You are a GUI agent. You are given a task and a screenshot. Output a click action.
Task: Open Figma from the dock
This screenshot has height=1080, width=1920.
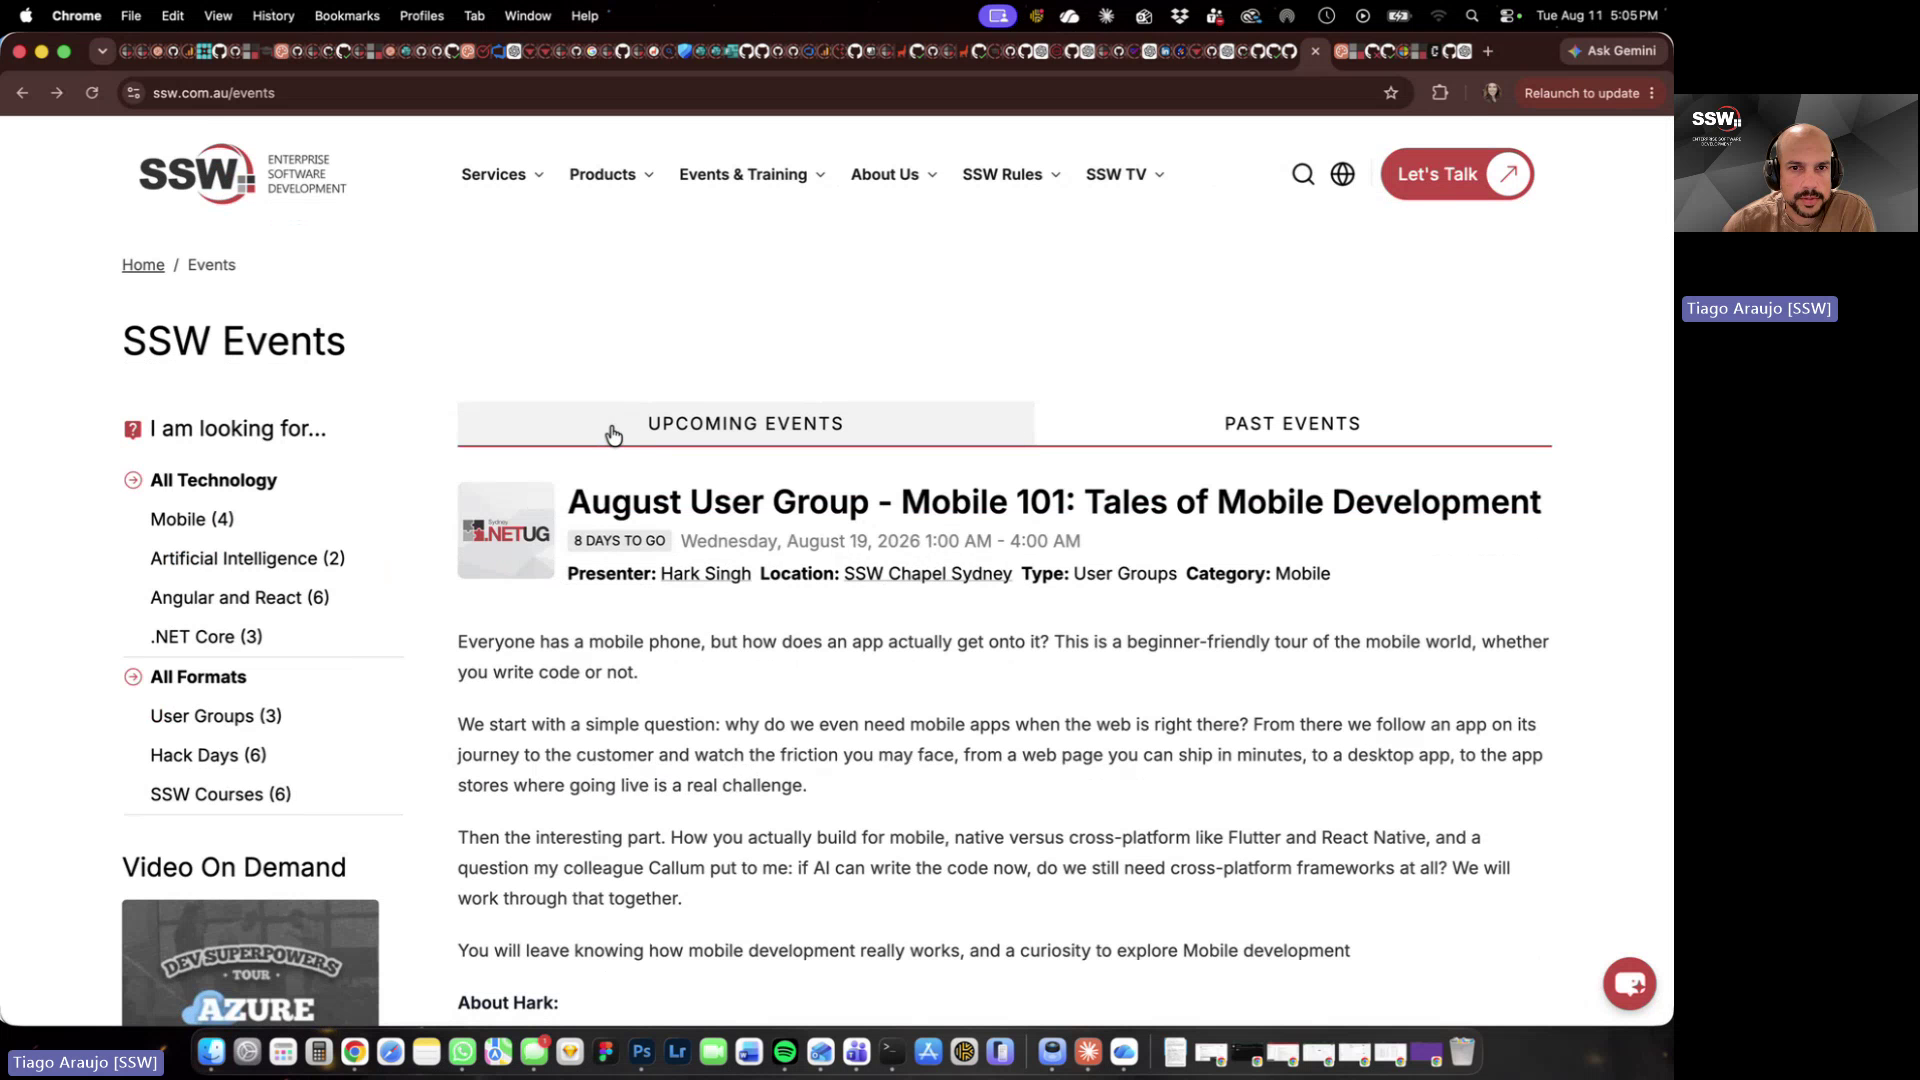coord(606,1052)
